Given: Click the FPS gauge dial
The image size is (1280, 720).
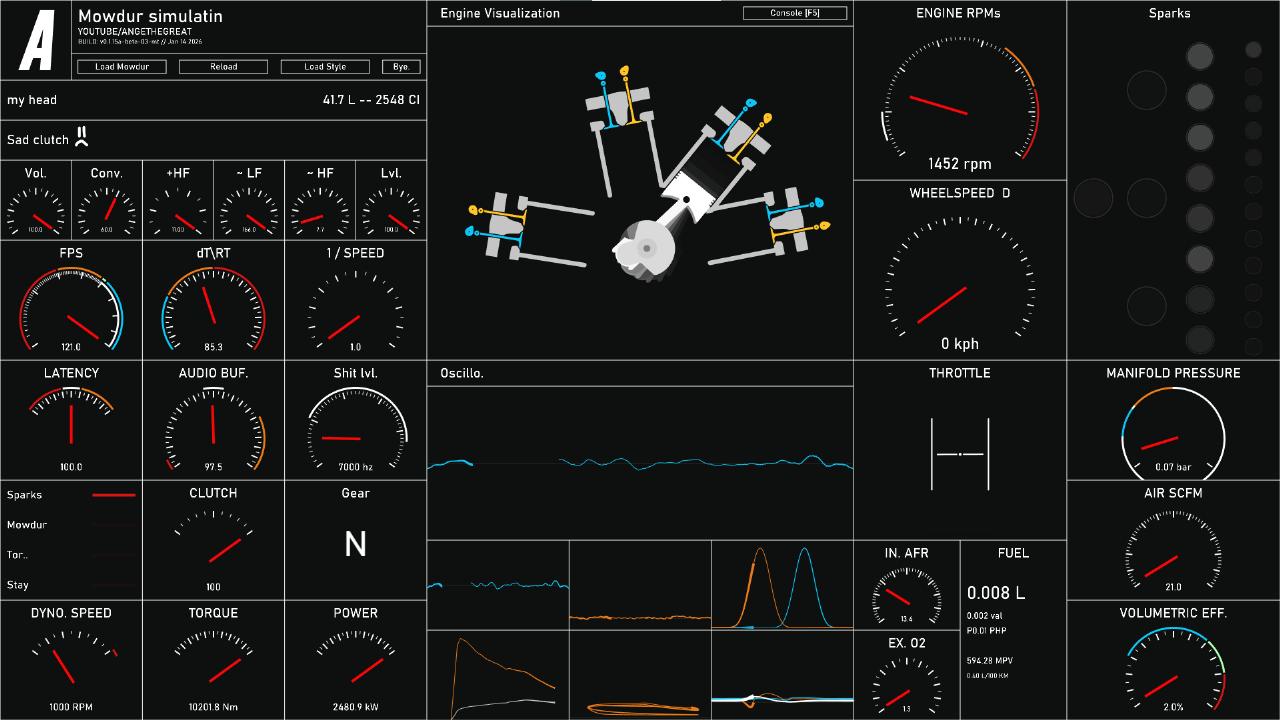Looking at the screenshot, I should point(71,312).
